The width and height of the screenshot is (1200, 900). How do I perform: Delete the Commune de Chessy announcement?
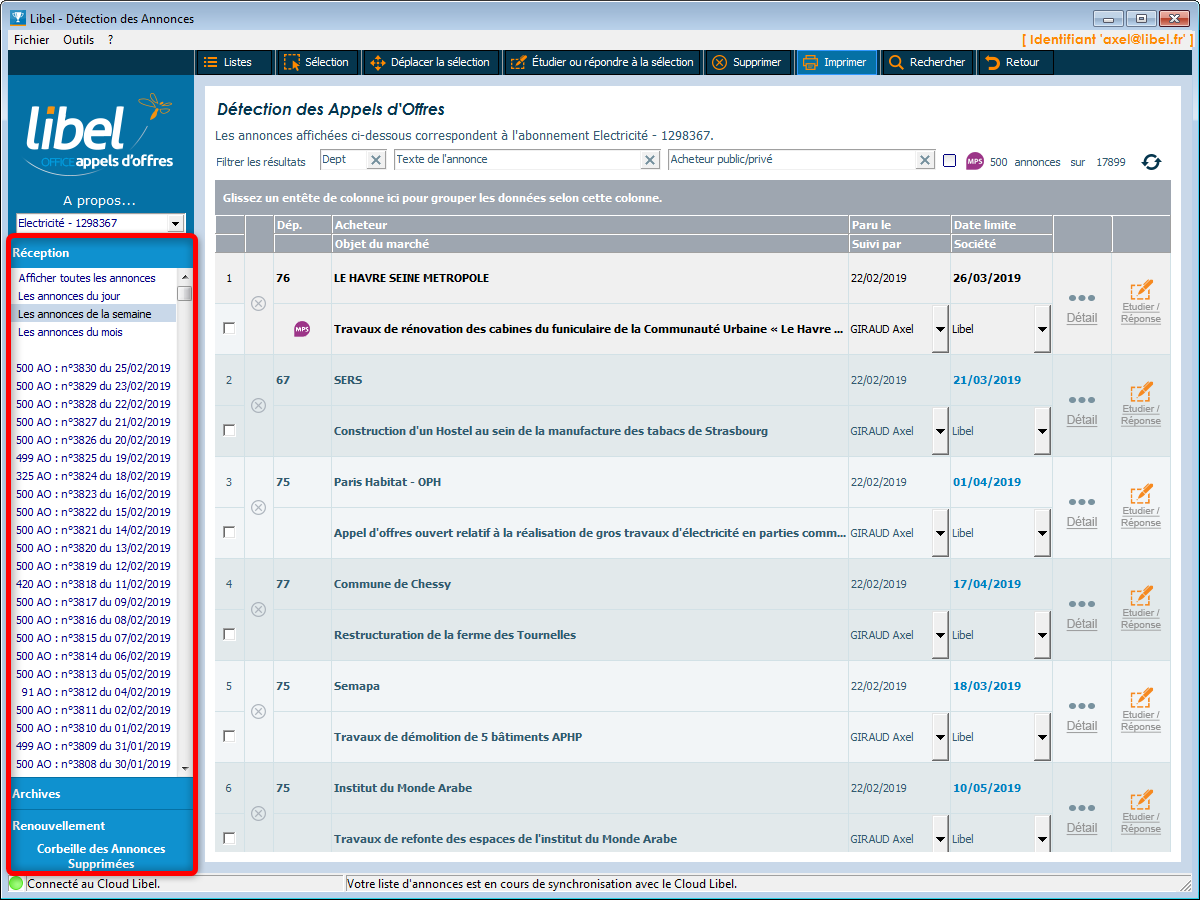click(x=258, y=609)
